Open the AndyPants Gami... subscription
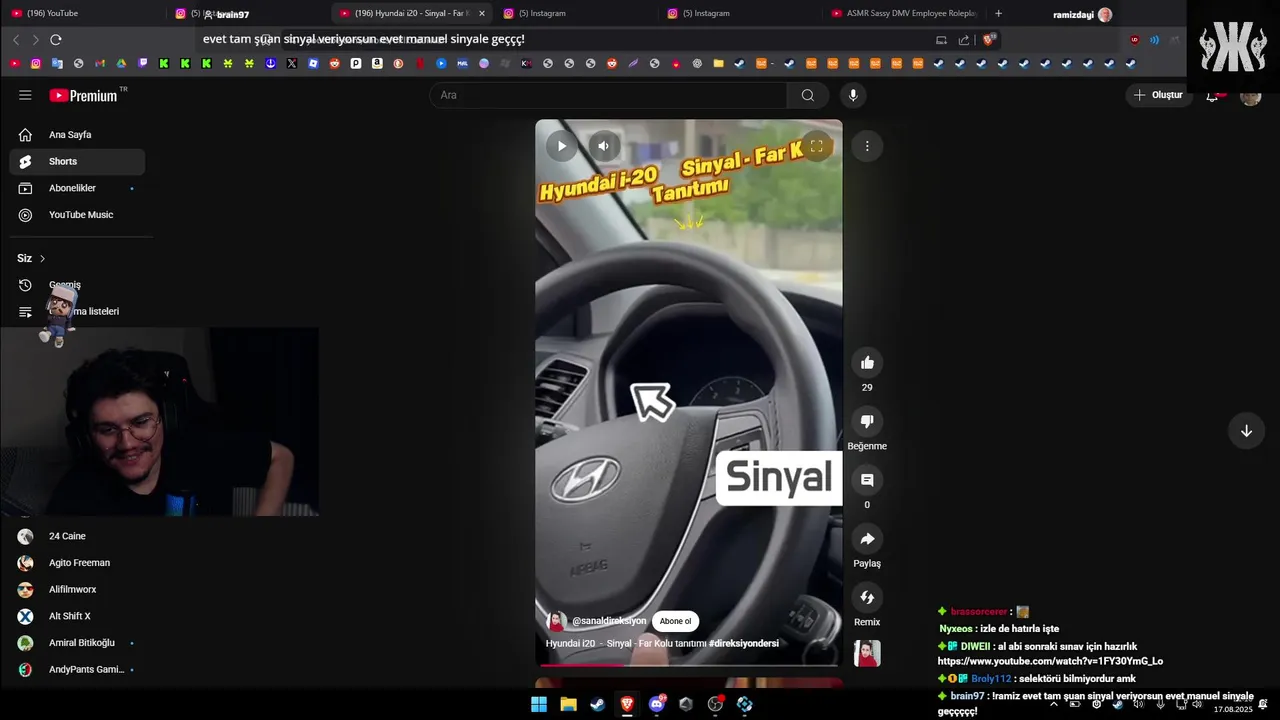The height and width of the screenshot is (720, 1280). click(77, 670)
